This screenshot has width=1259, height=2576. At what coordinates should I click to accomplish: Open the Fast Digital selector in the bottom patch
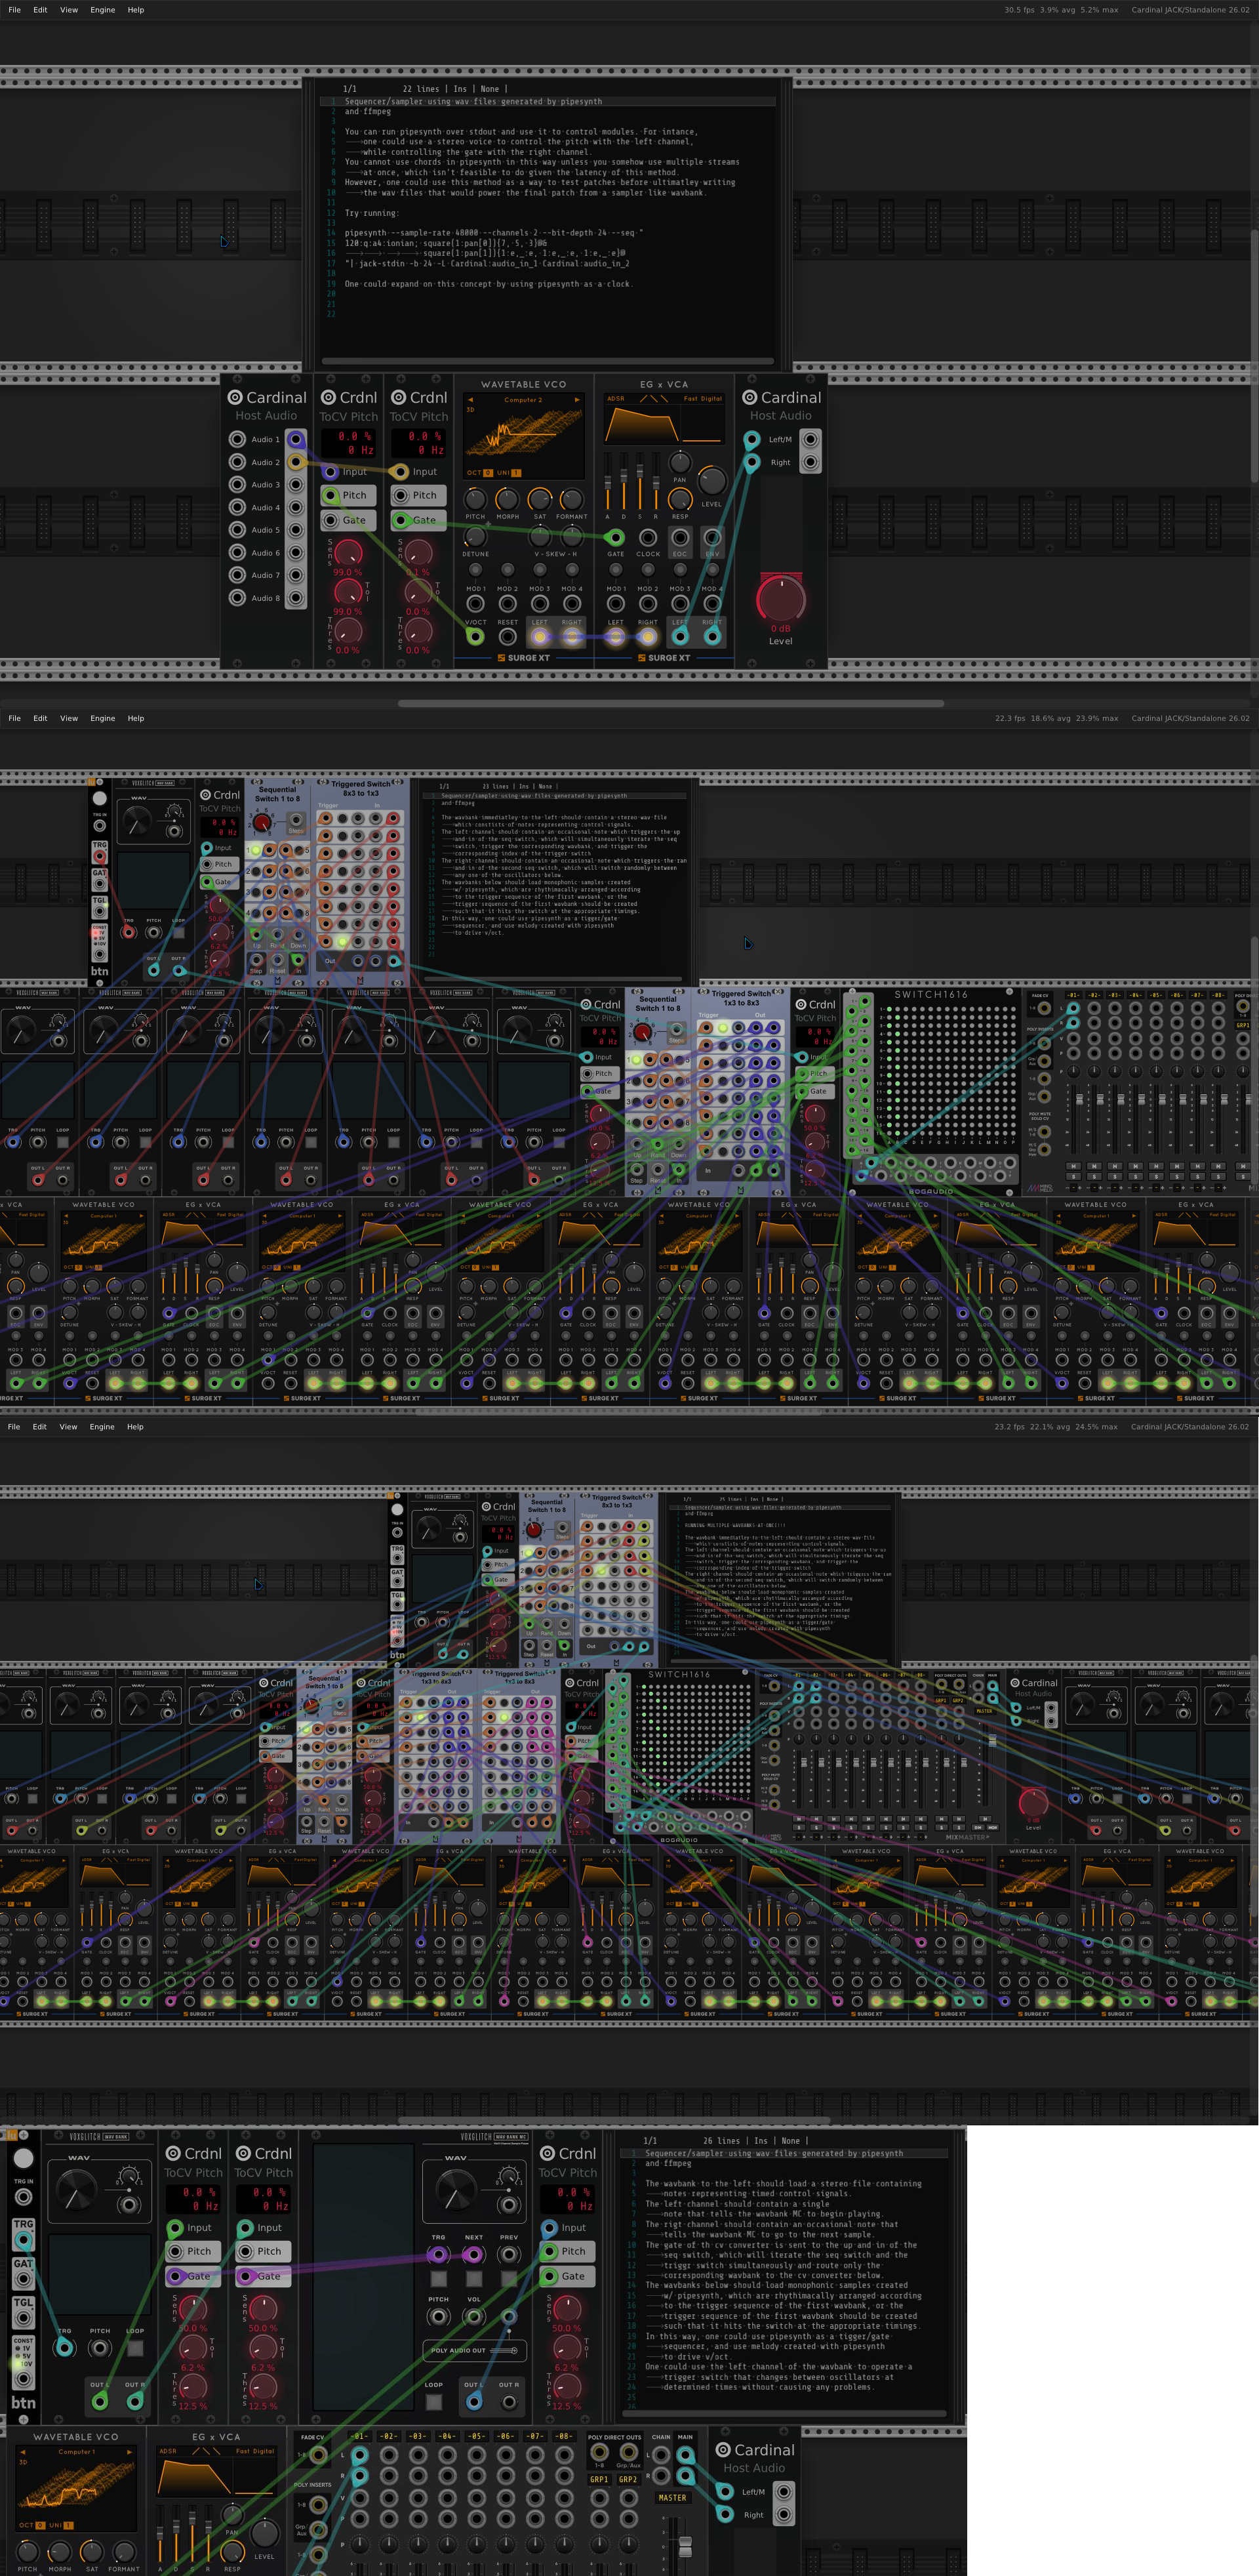[x=255, y=2450]
